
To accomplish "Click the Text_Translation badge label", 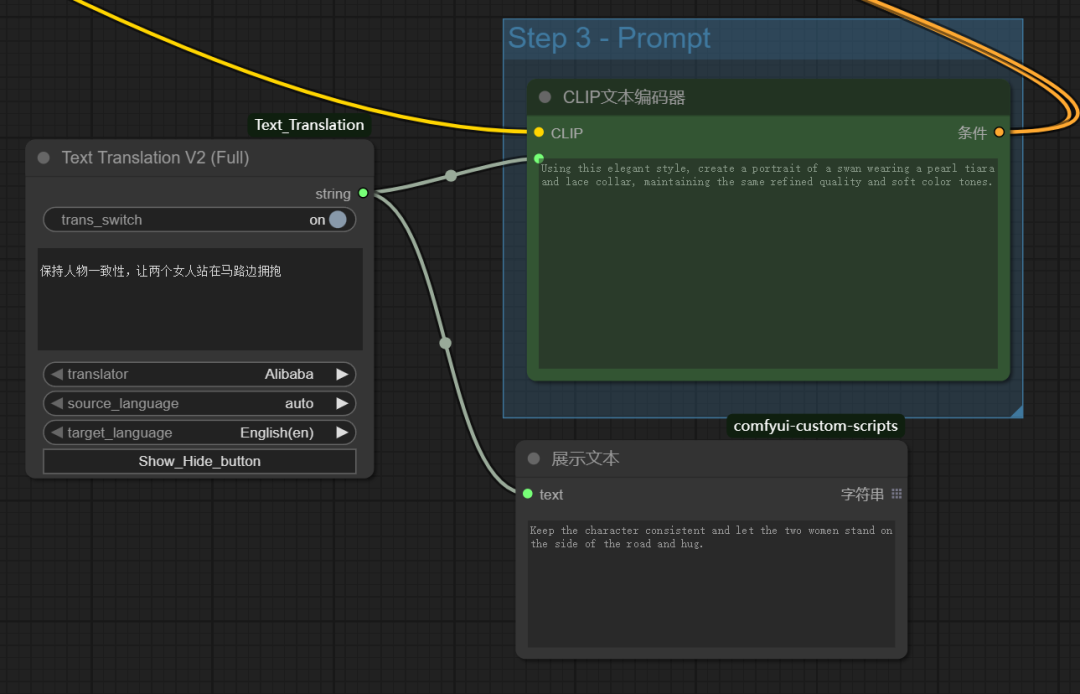I will [309, 125].
